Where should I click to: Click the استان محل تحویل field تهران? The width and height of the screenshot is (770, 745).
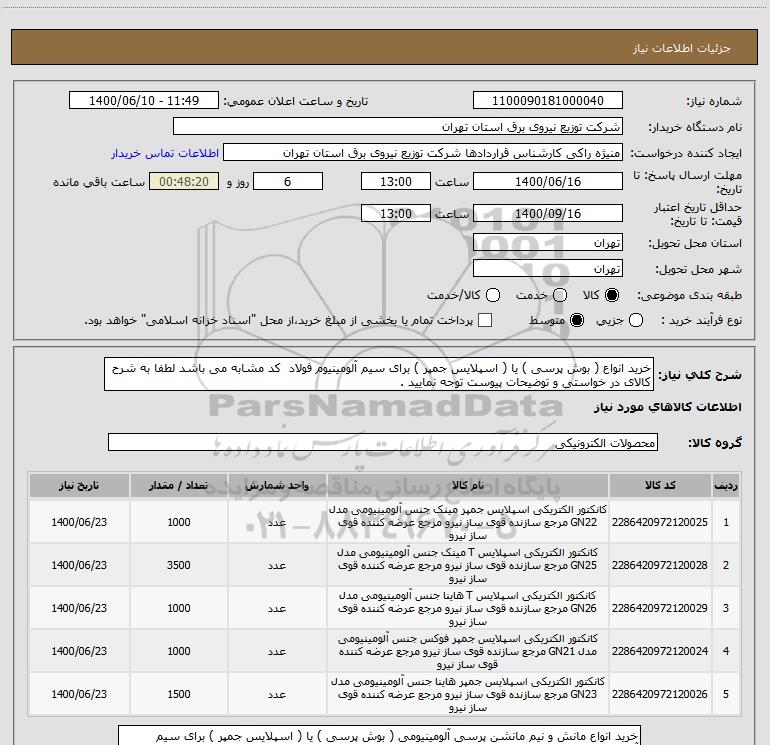(548, 243)
